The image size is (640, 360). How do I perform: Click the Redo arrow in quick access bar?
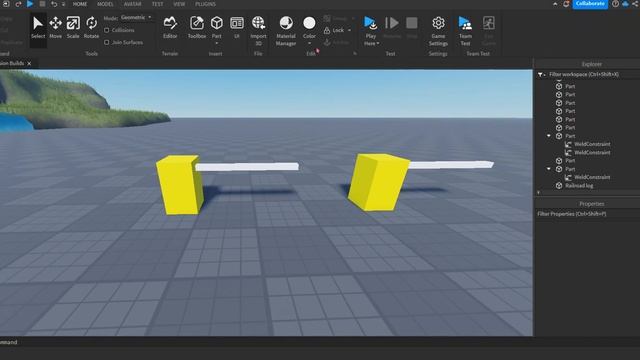(18, 4)
